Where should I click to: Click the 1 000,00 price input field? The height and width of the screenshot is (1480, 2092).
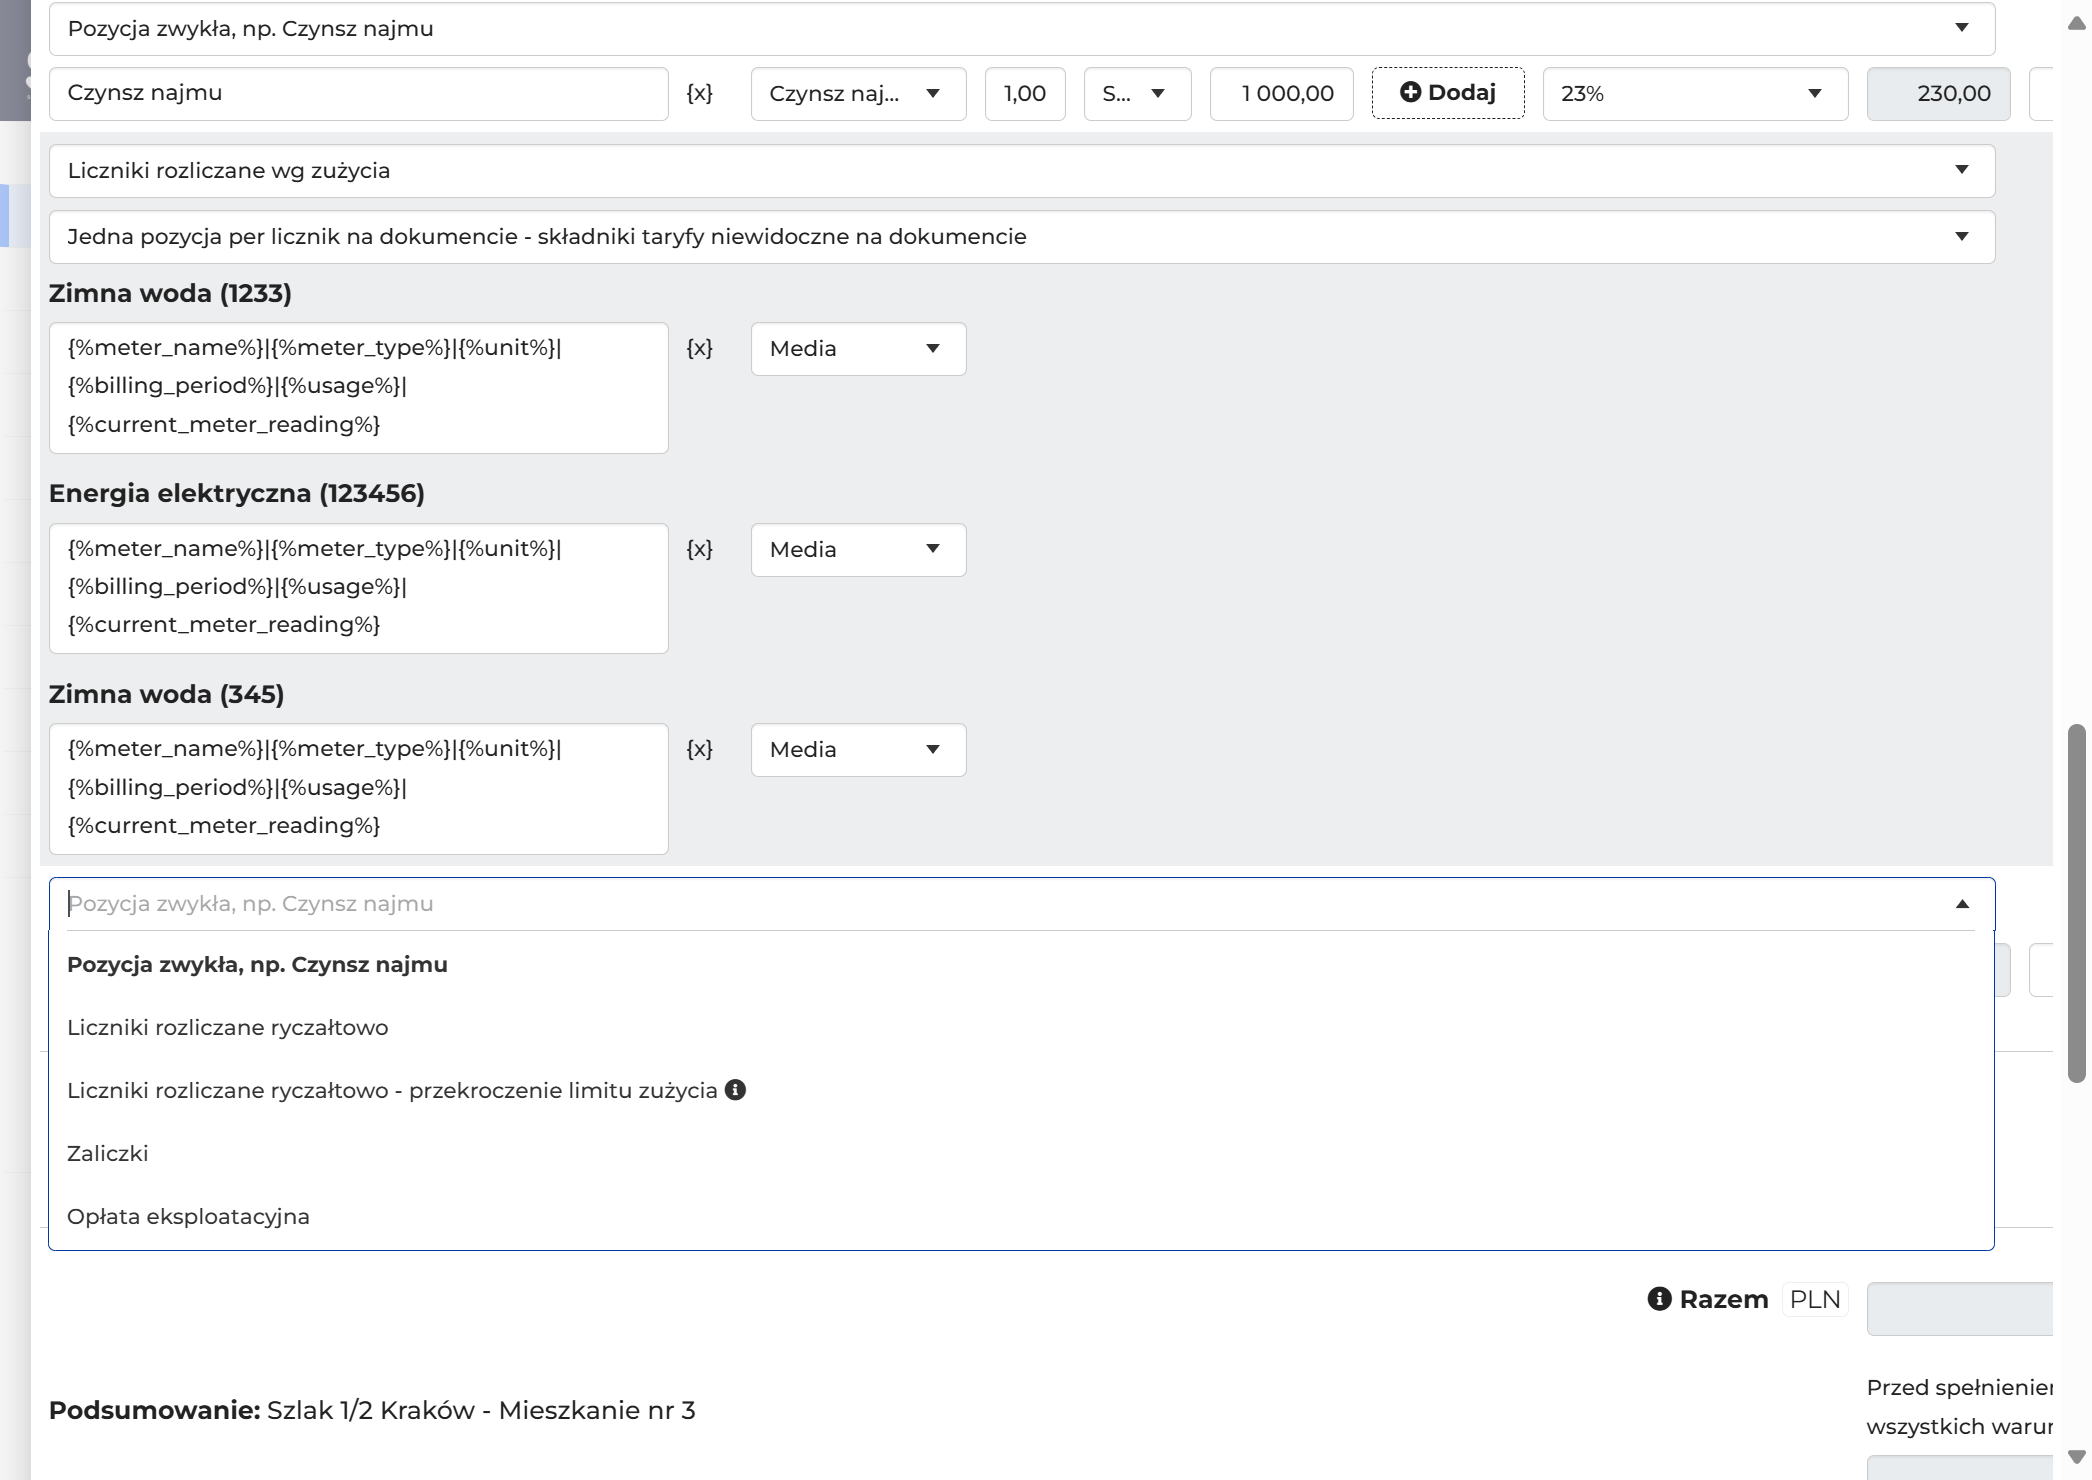[x=1281, y=94]
